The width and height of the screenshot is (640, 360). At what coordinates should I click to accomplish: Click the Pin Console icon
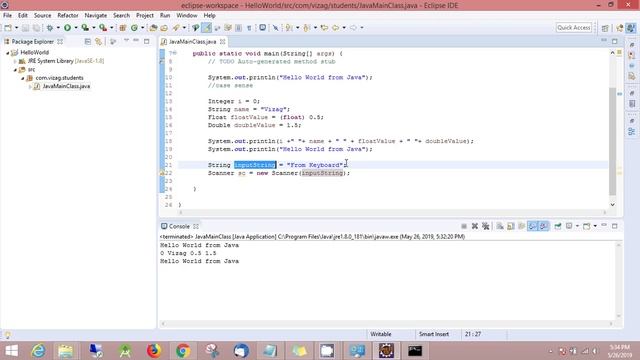[x=558, y=226]
